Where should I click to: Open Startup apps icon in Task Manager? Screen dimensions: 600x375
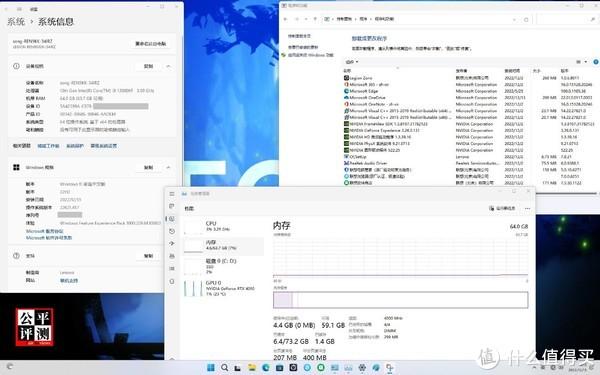tap(172, 243)
